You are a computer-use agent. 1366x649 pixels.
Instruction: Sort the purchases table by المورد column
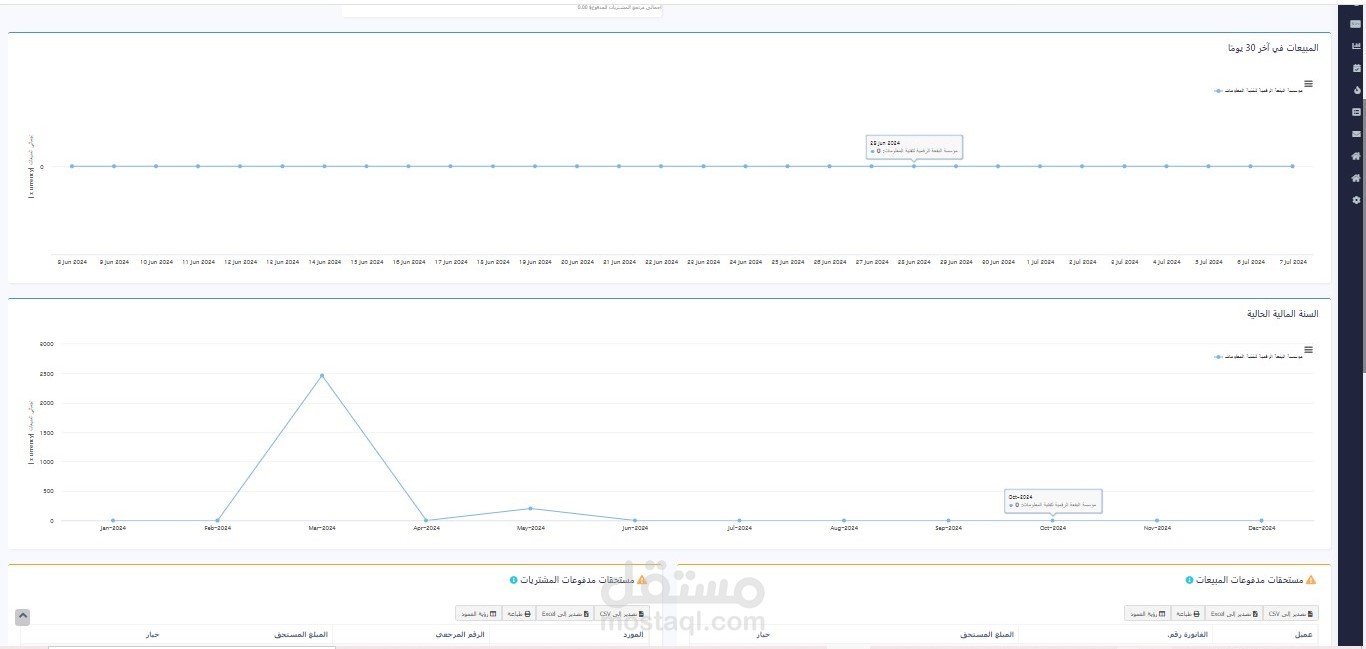click(634, 634)
